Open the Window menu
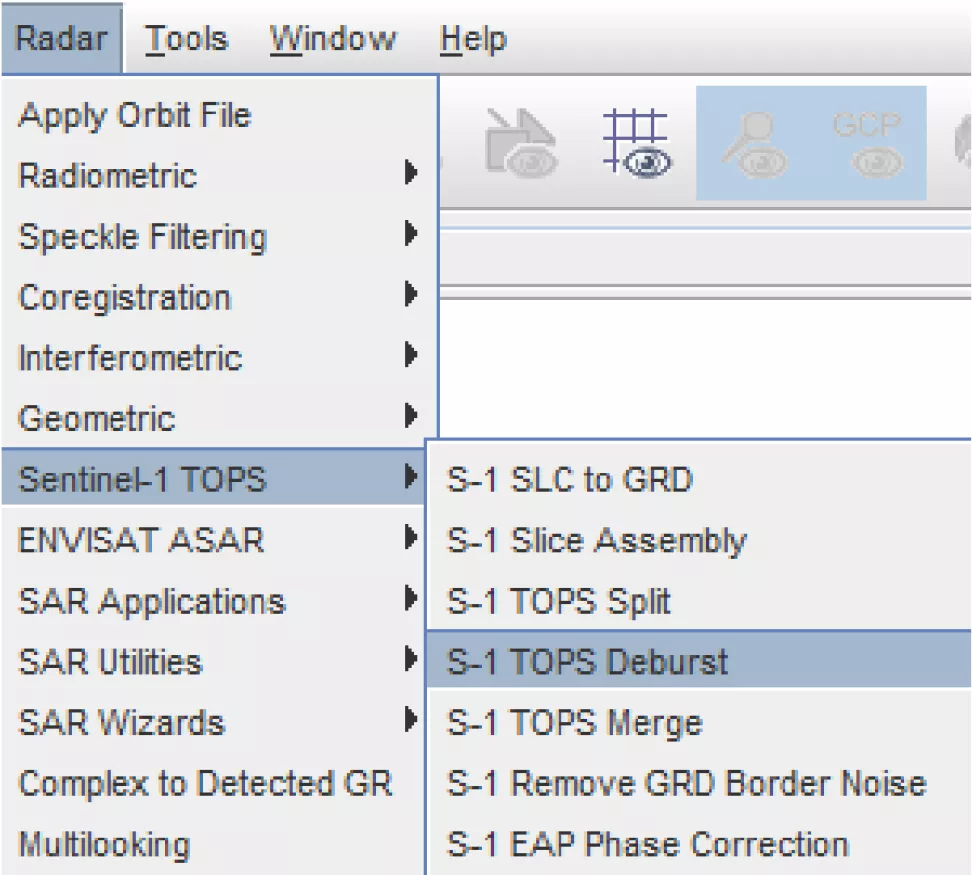This screenshot has height=875, width=972. (x=333, y=39)
